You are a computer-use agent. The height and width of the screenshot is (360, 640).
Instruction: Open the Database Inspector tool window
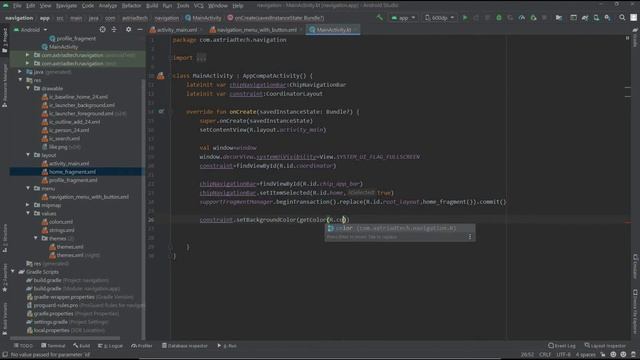click(184, 346)
